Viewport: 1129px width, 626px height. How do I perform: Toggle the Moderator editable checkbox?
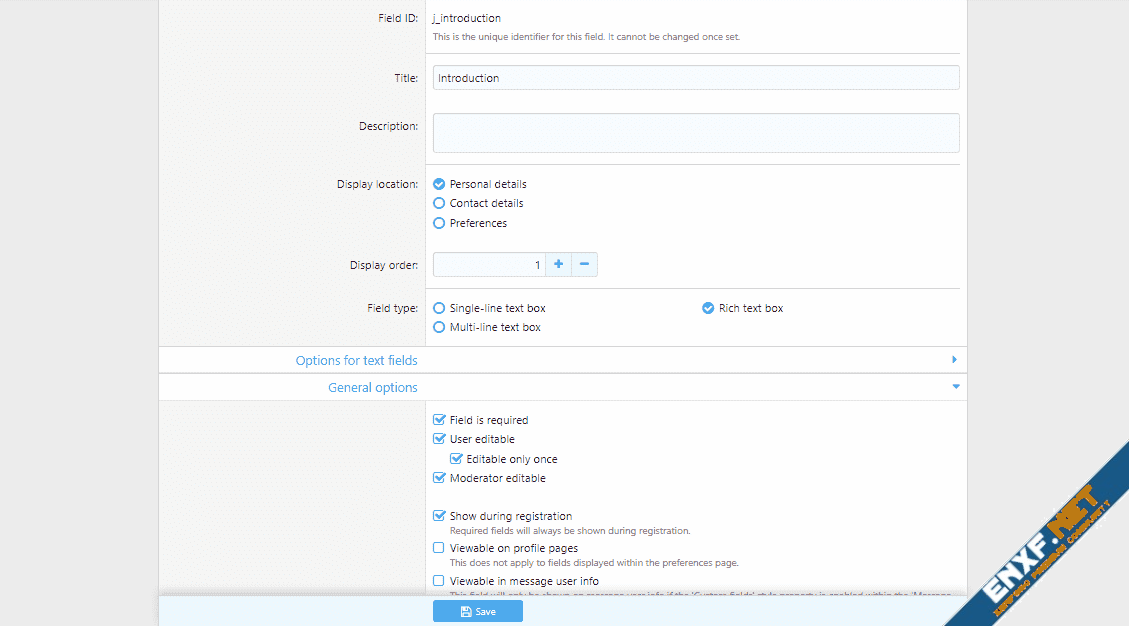pyautogui.click(x=439, y=478)
